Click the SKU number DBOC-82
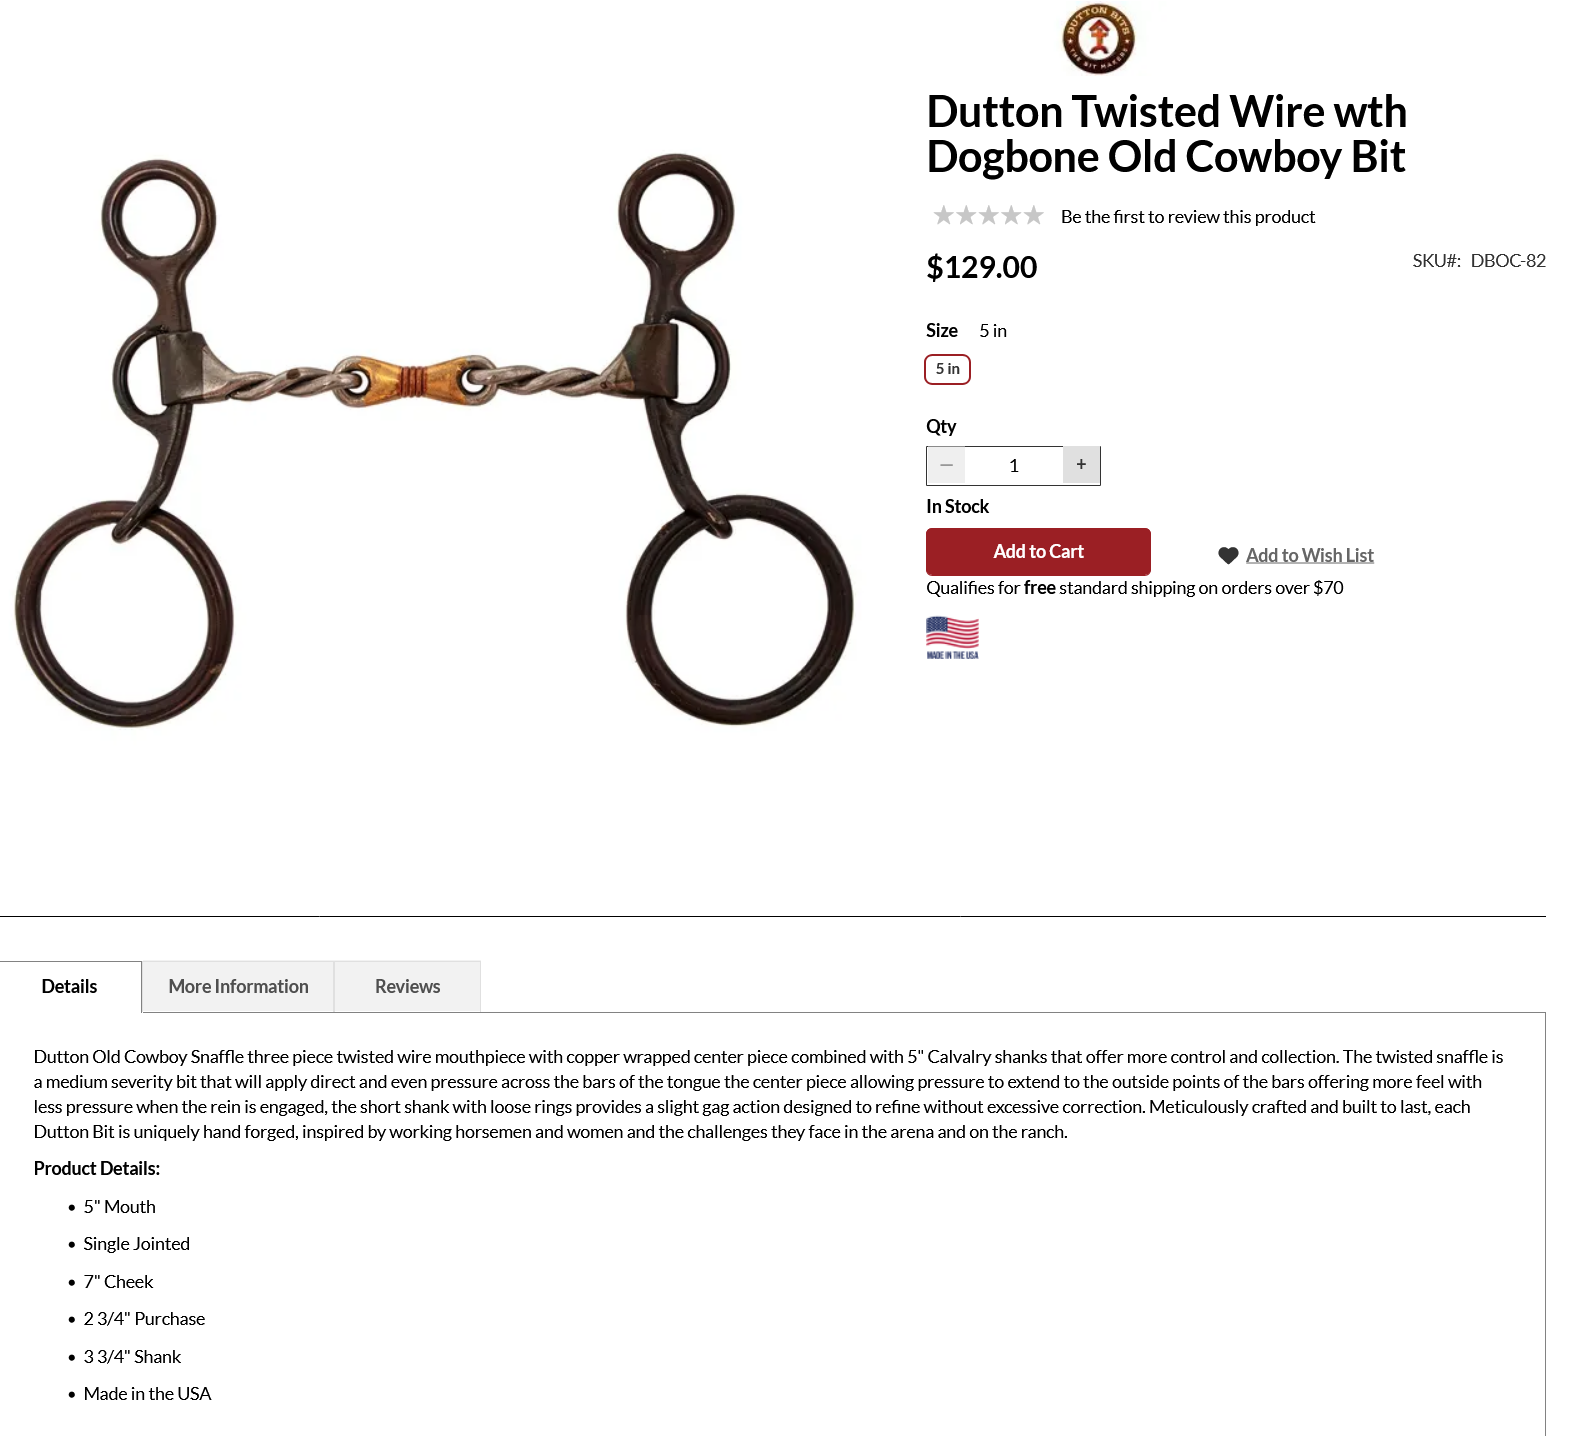 pos(1507,261)
